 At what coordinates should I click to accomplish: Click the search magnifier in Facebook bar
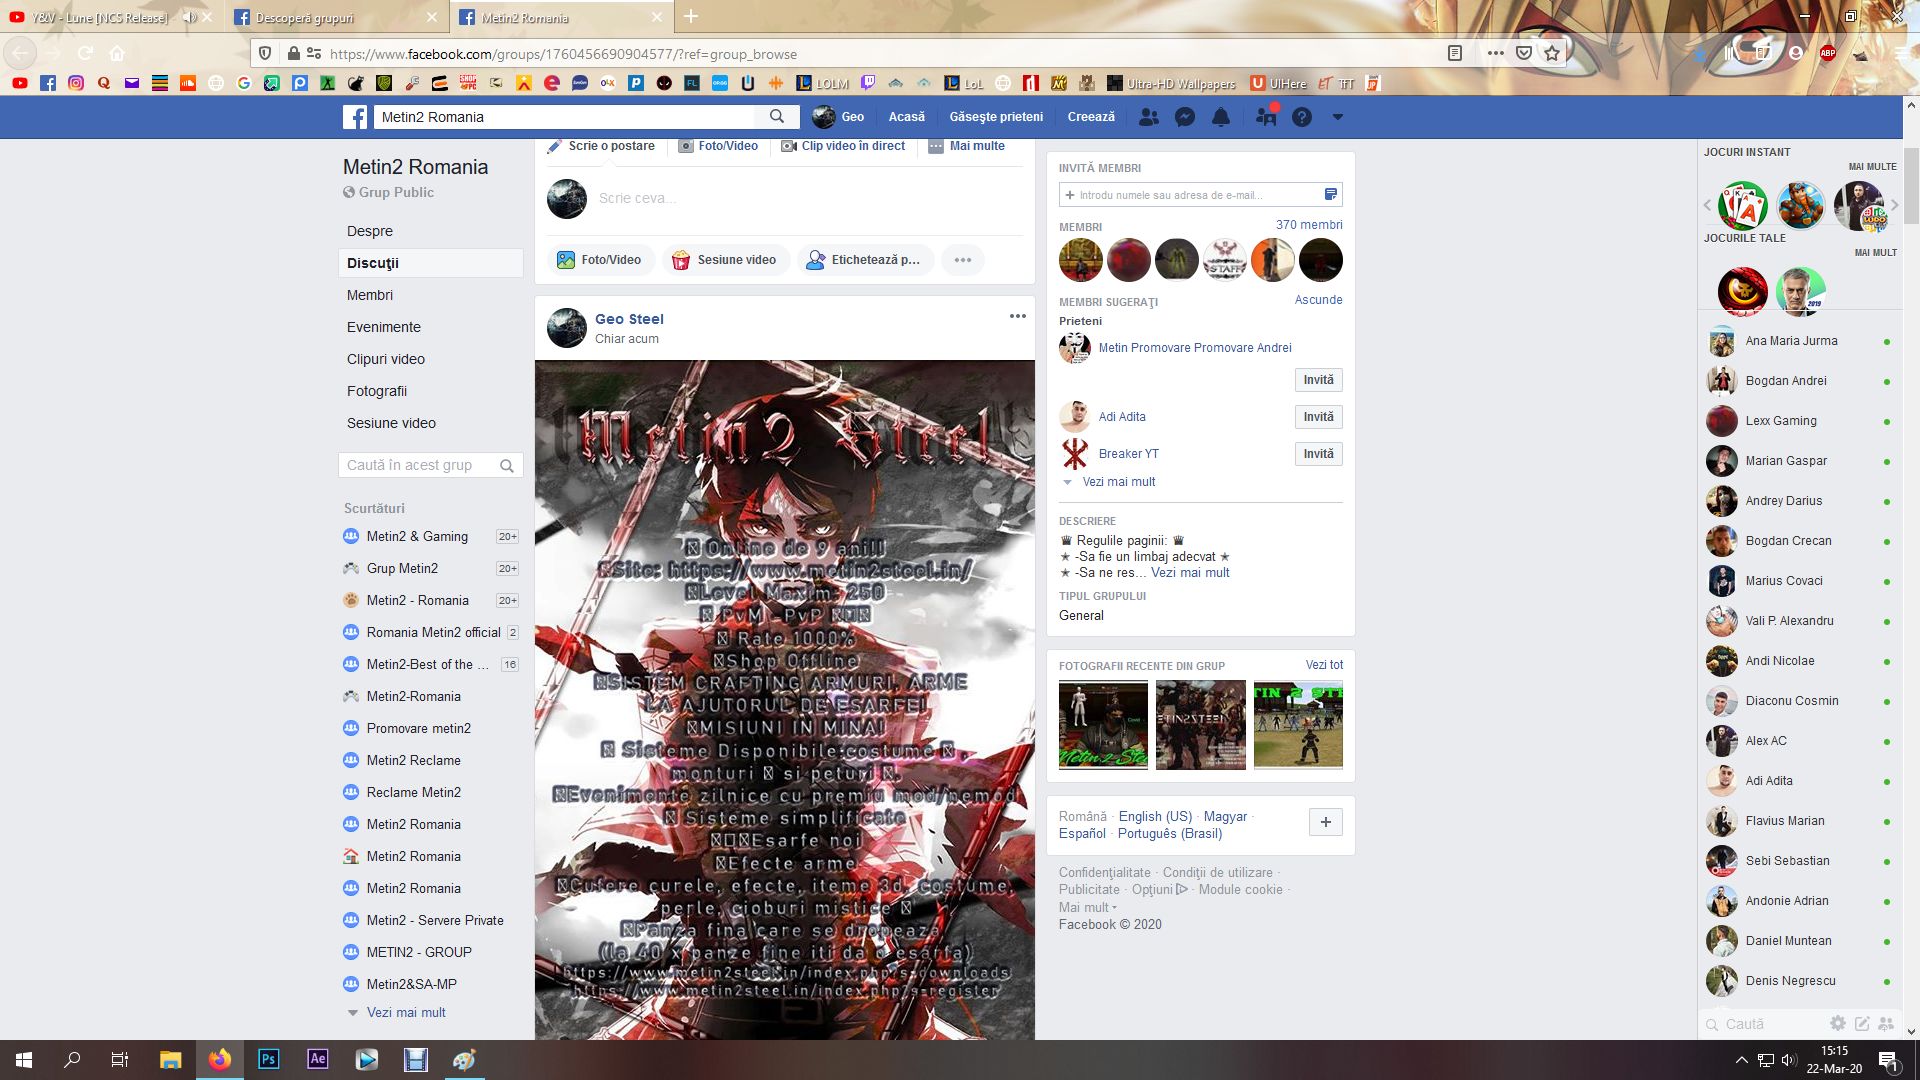coord(777,117)
